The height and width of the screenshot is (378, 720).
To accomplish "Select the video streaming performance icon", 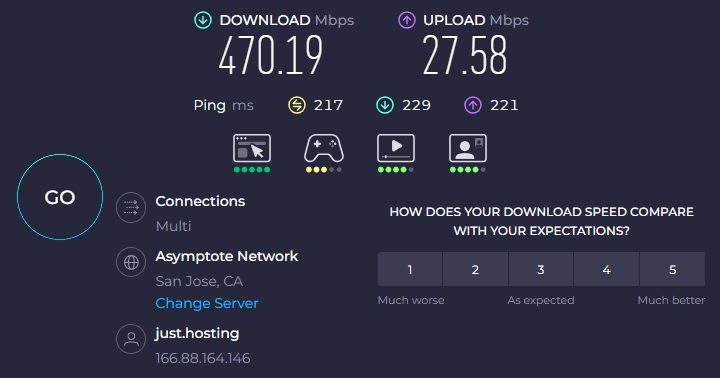I will point(396,148).
